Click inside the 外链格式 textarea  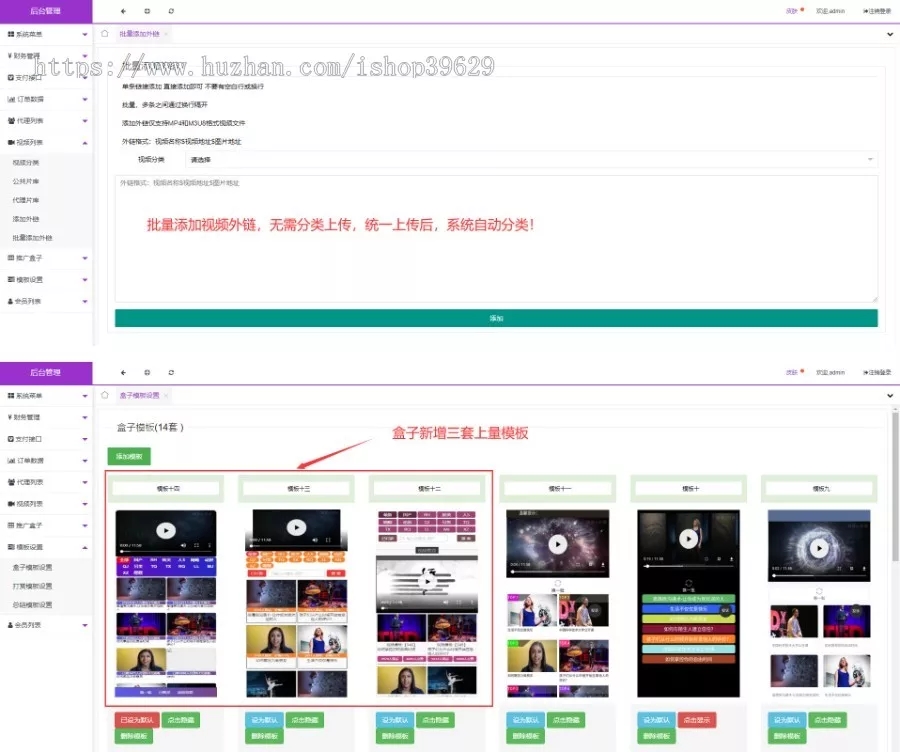[496, 240]
